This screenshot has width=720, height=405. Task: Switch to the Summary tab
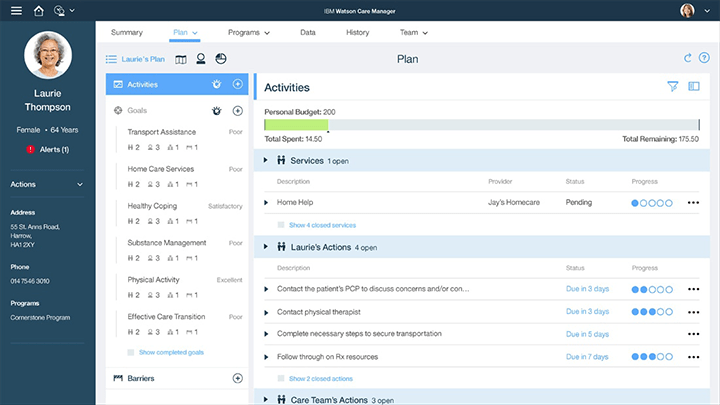click(x=126, y=32)
